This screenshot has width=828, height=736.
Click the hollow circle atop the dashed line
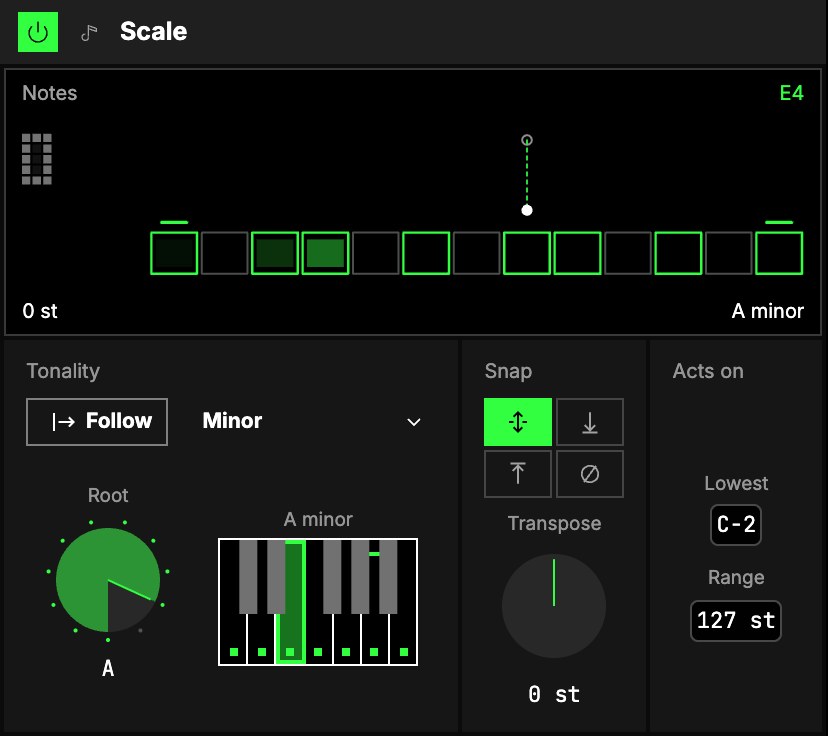526,140
